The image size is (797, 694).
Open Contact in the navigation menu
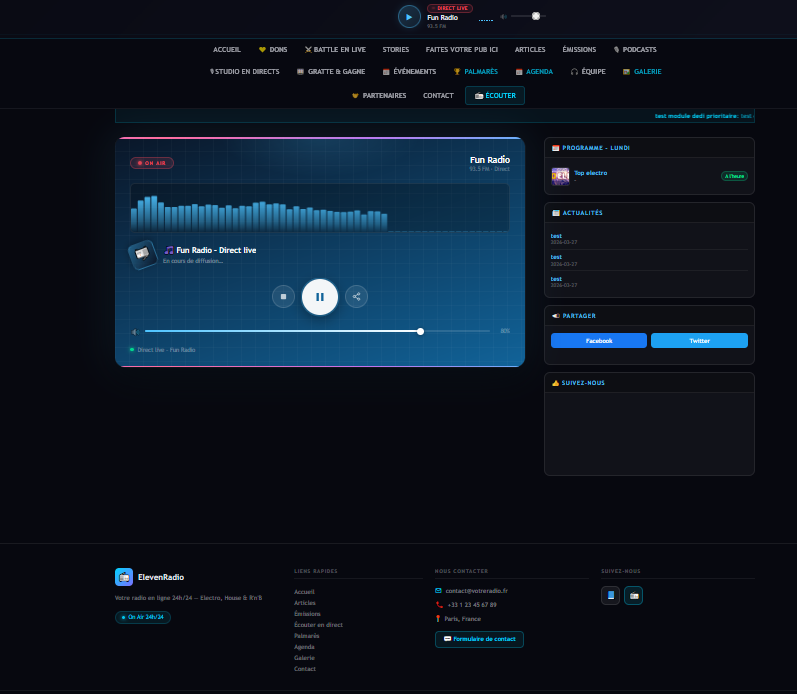[x=438, y=96]
